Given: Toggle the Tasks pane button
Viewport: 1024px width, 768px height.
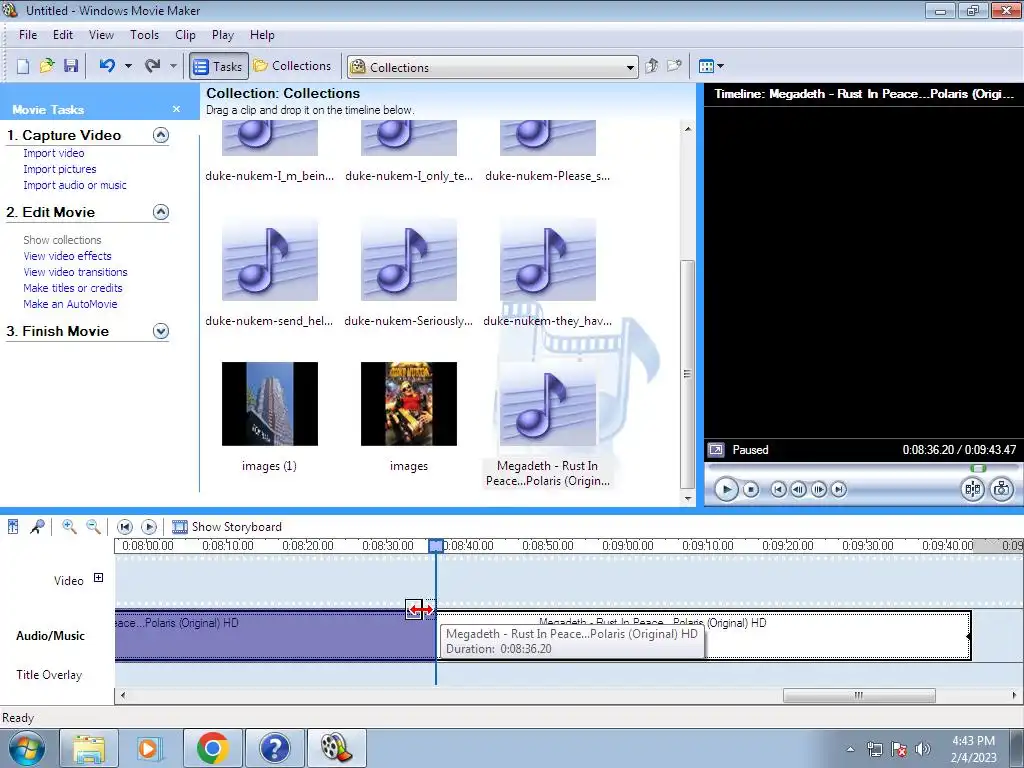Looking at the screenshot, I should tap(219, 66).
